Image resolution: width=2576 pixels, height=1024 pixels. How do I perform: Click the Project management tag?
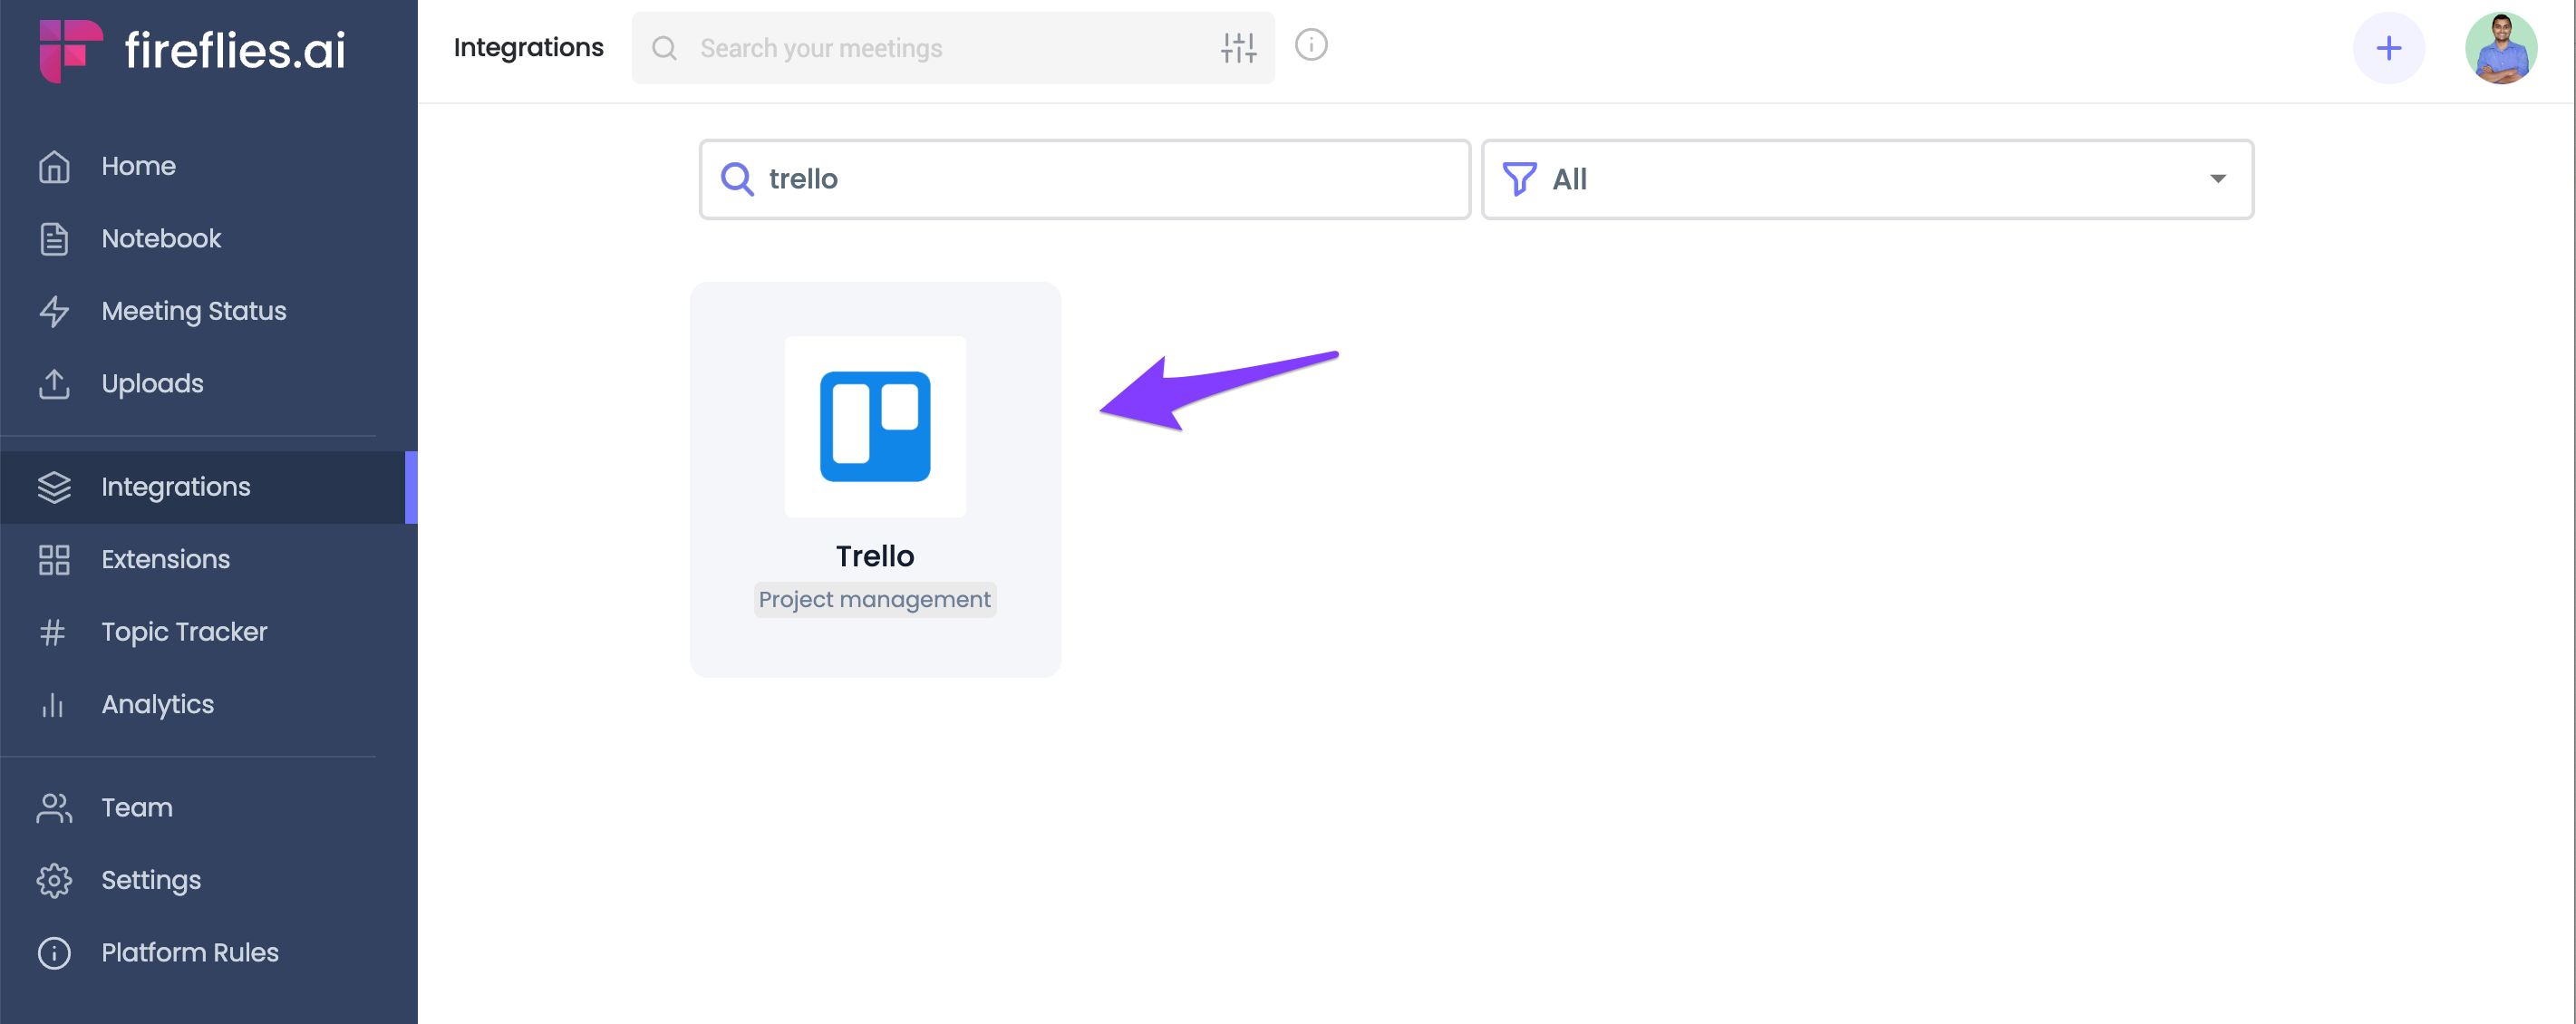coord(875,600)
